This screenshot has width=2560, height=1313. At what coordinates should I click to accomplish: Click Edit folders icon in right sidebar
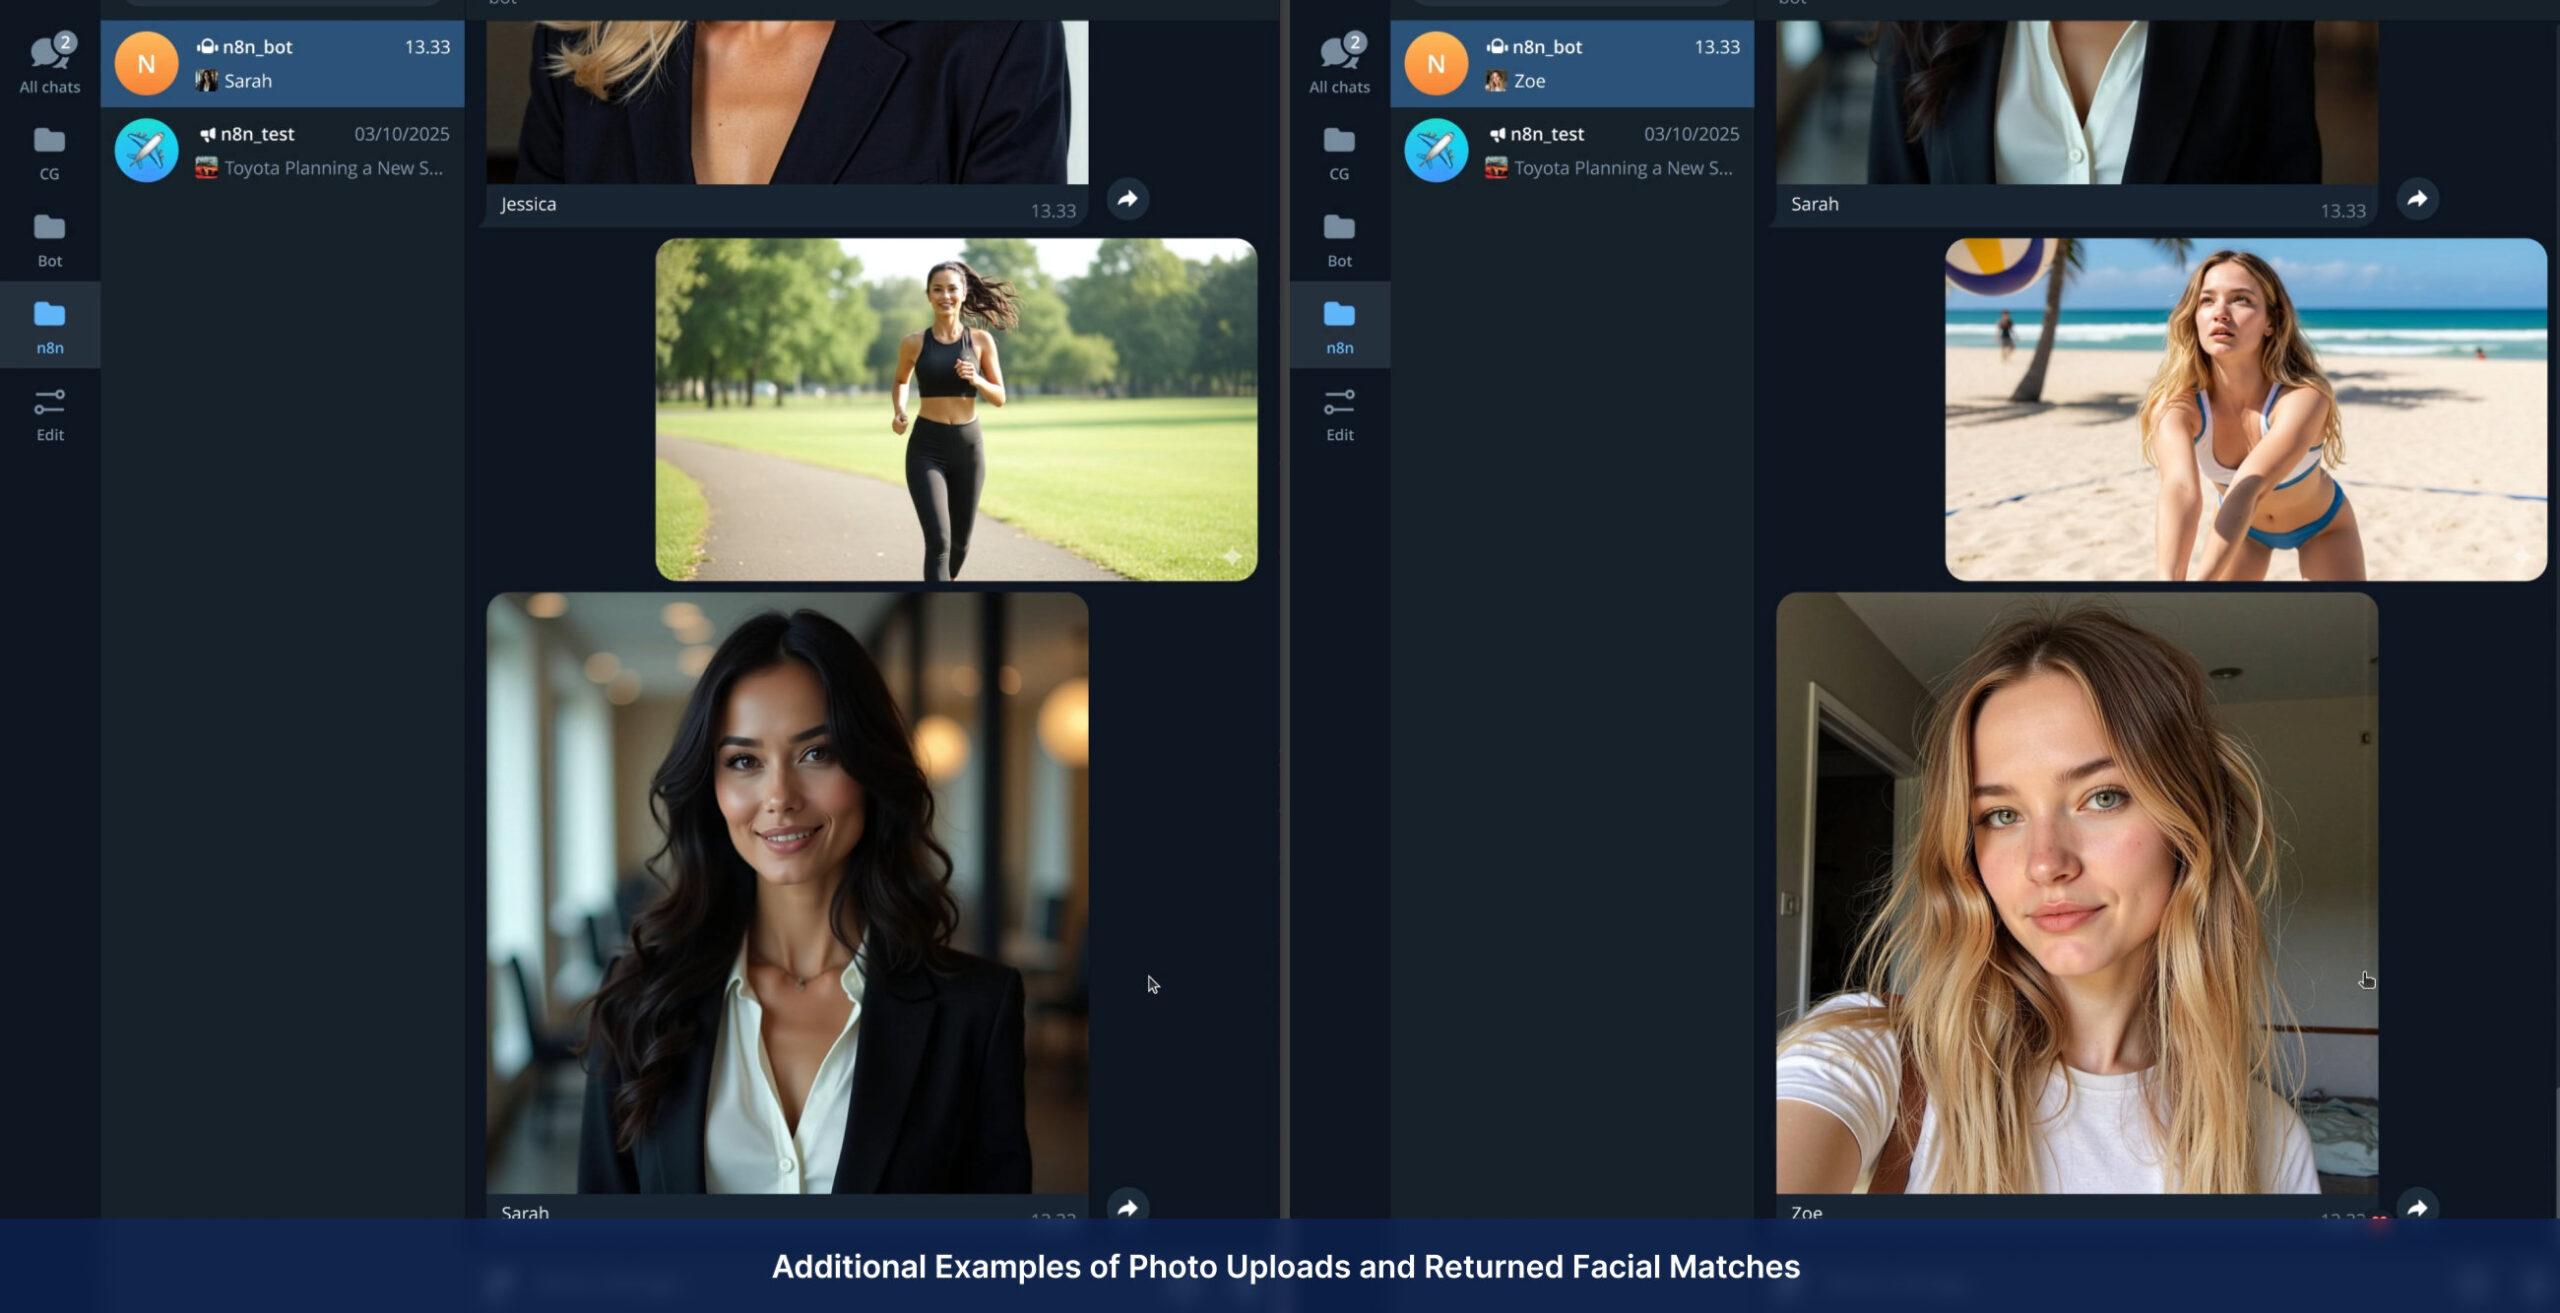coord(1339,413)
